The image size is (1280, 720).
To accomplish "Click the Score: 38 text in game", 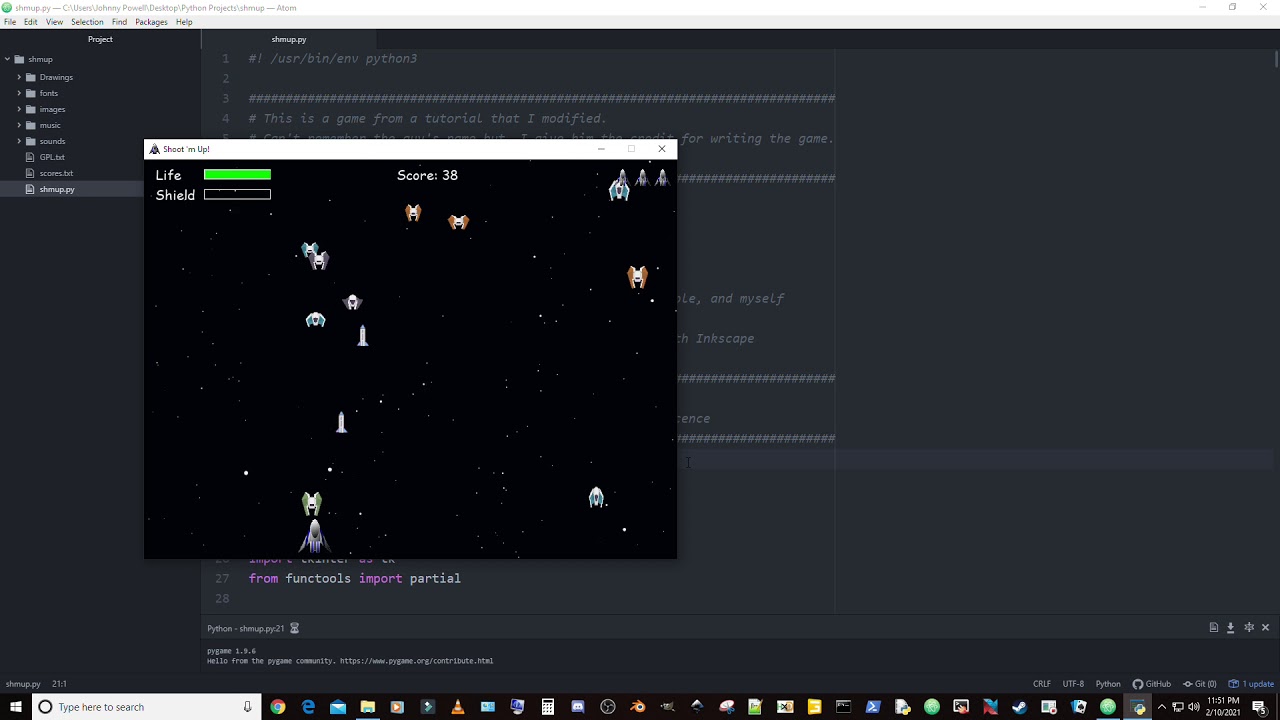I will 427,175.
